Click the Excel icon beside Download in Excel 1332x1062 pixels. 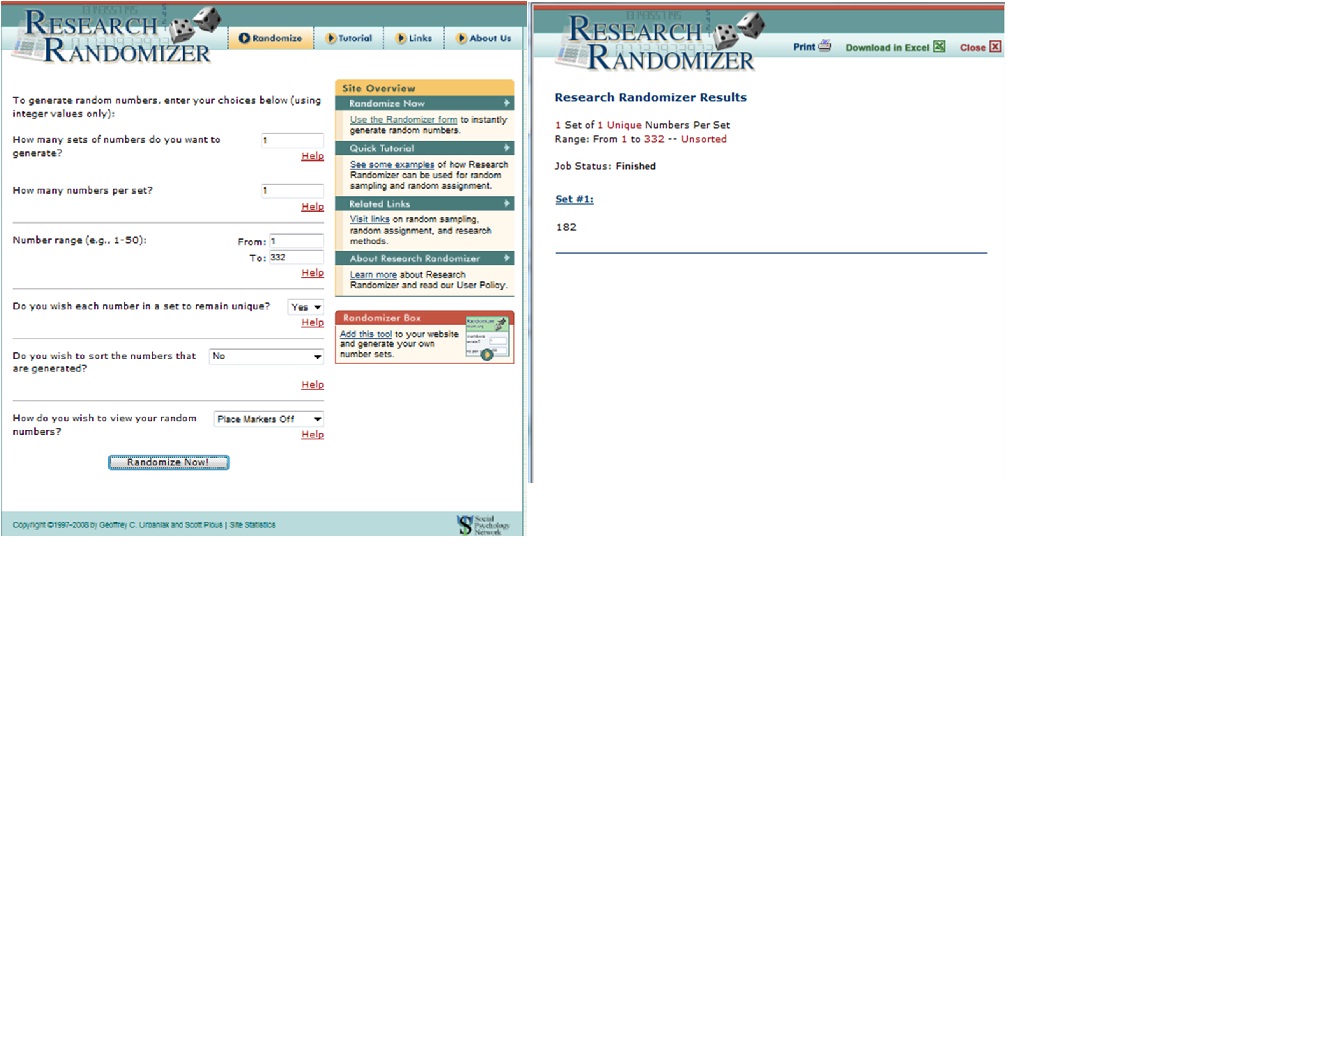[939, 46]
